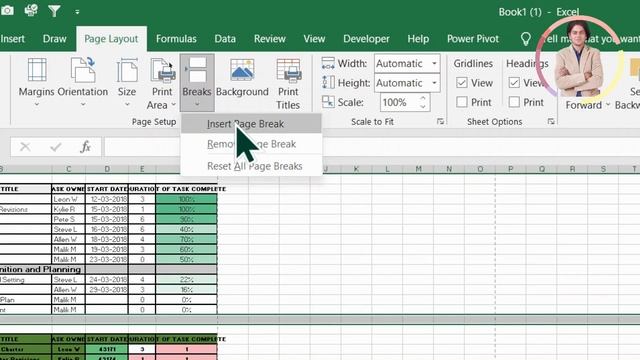Click cell containing Leon W
Viewport: 640px width, 360px height.
(69, 199)
